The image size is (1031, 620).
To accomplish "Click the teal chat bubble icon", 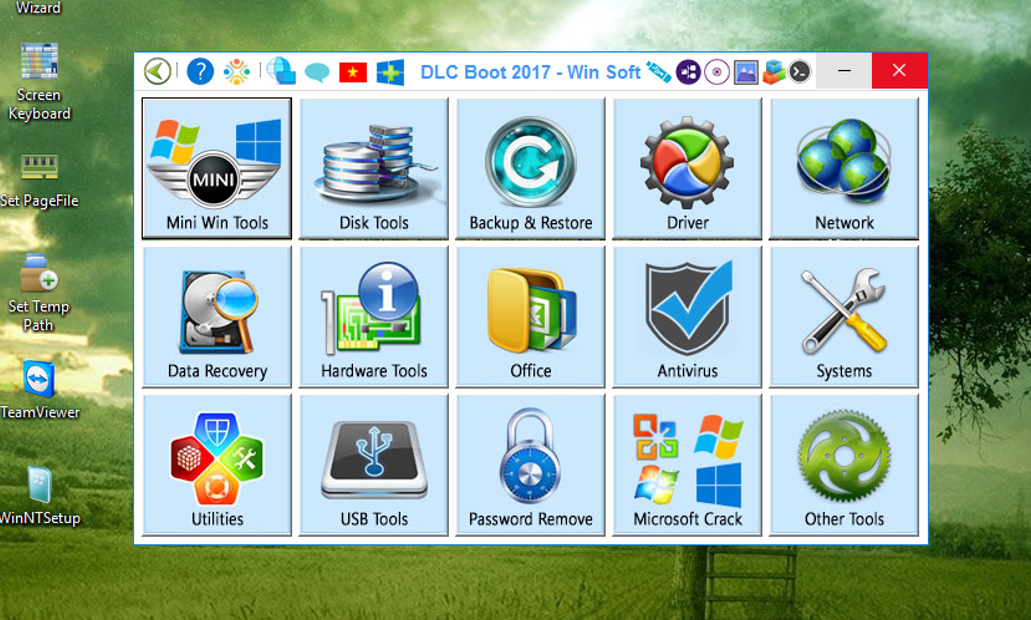I will tap(317, 72).
